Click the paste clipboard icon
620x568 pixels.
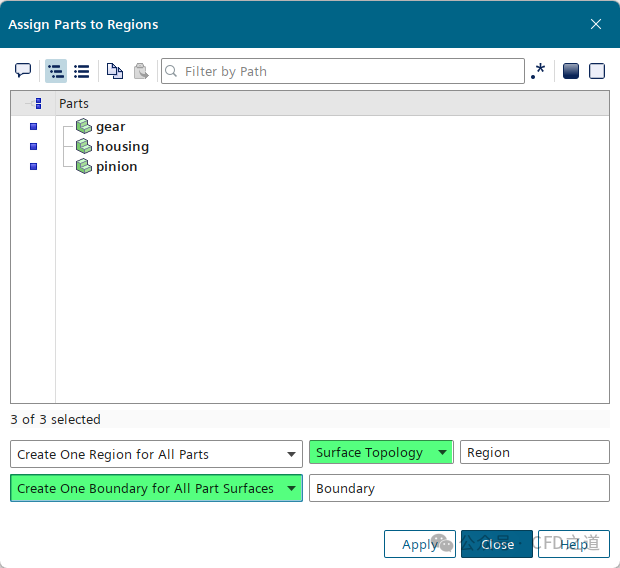point(141,71)
